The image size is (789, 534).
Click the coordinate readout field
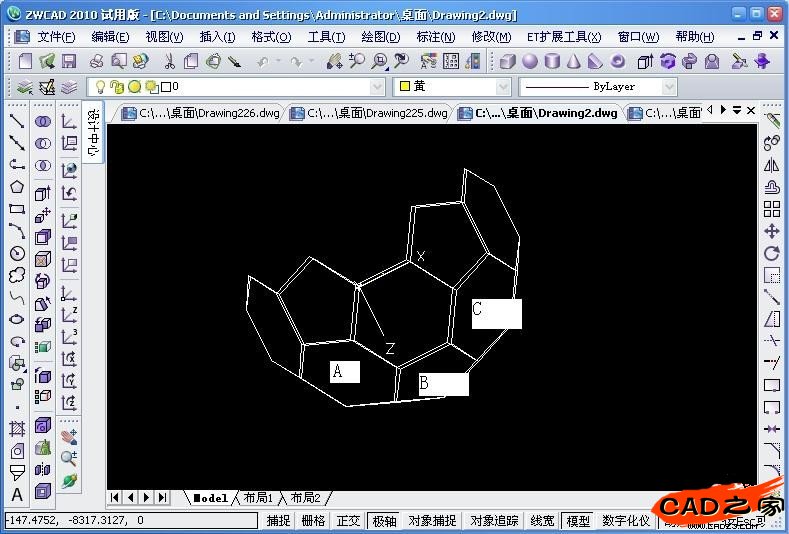point(131,520)
